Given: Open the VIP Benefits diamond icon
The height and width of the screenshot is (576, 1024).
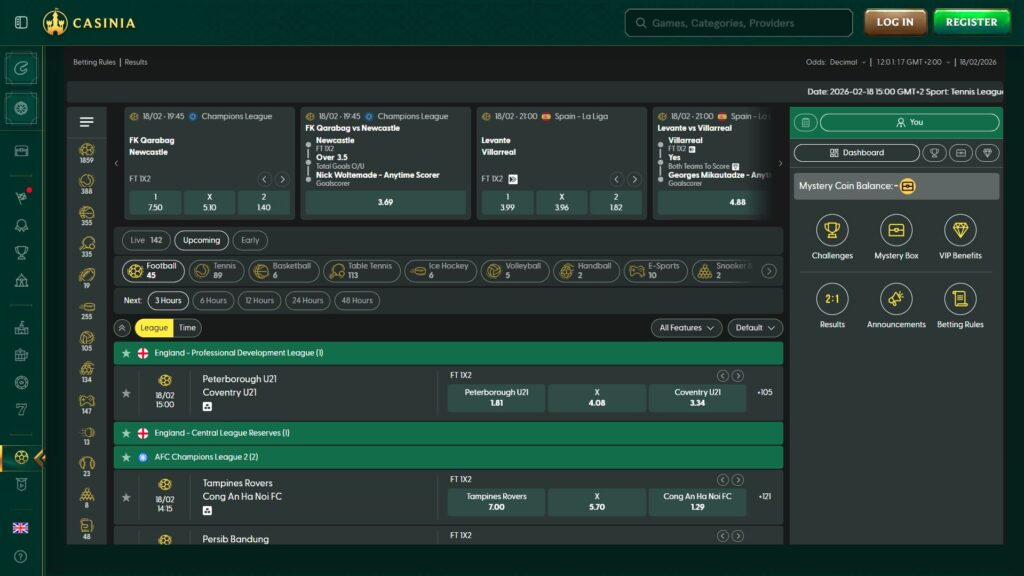Looking at the screenshot, I should [959, 231].
